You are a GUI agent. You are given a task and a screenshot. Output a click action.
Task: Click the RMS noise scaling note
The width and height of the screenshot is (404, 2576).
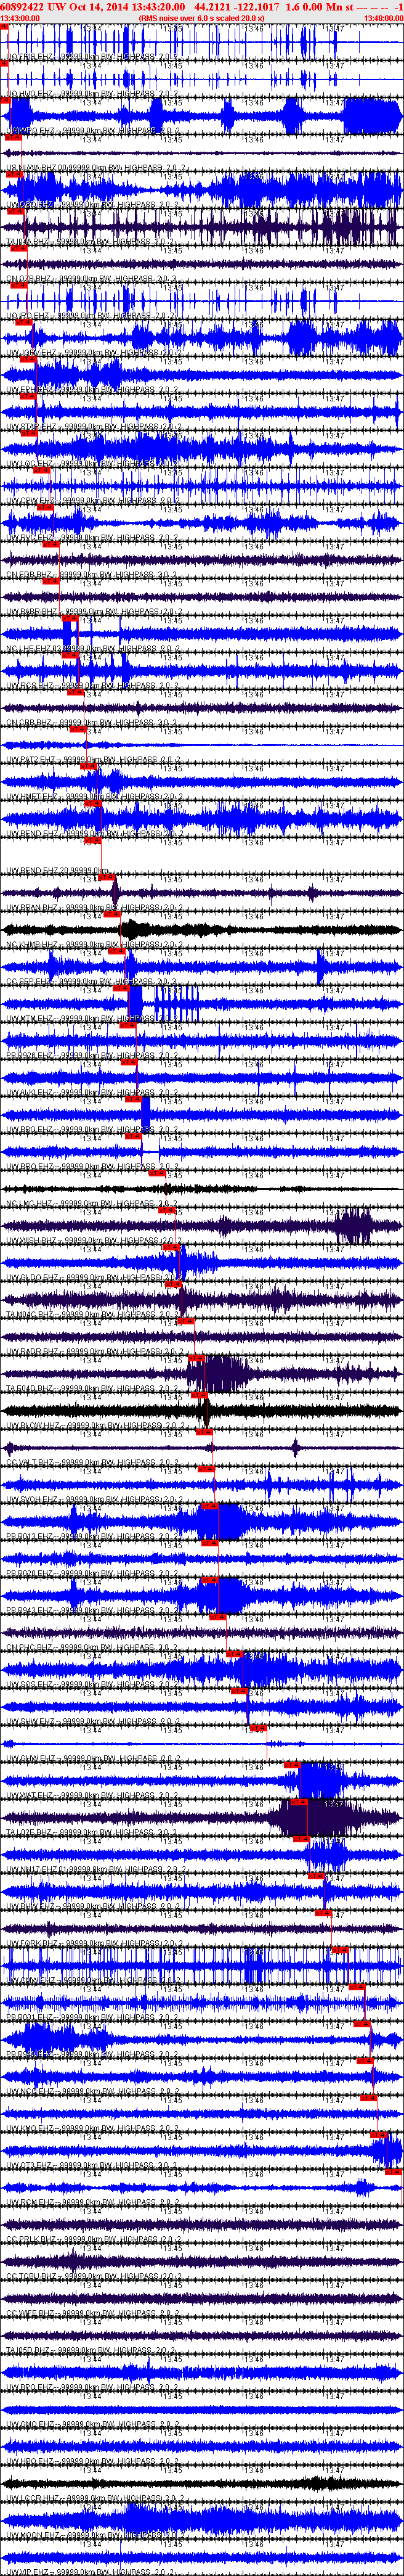pyautogui.click(x=202, y=18)
